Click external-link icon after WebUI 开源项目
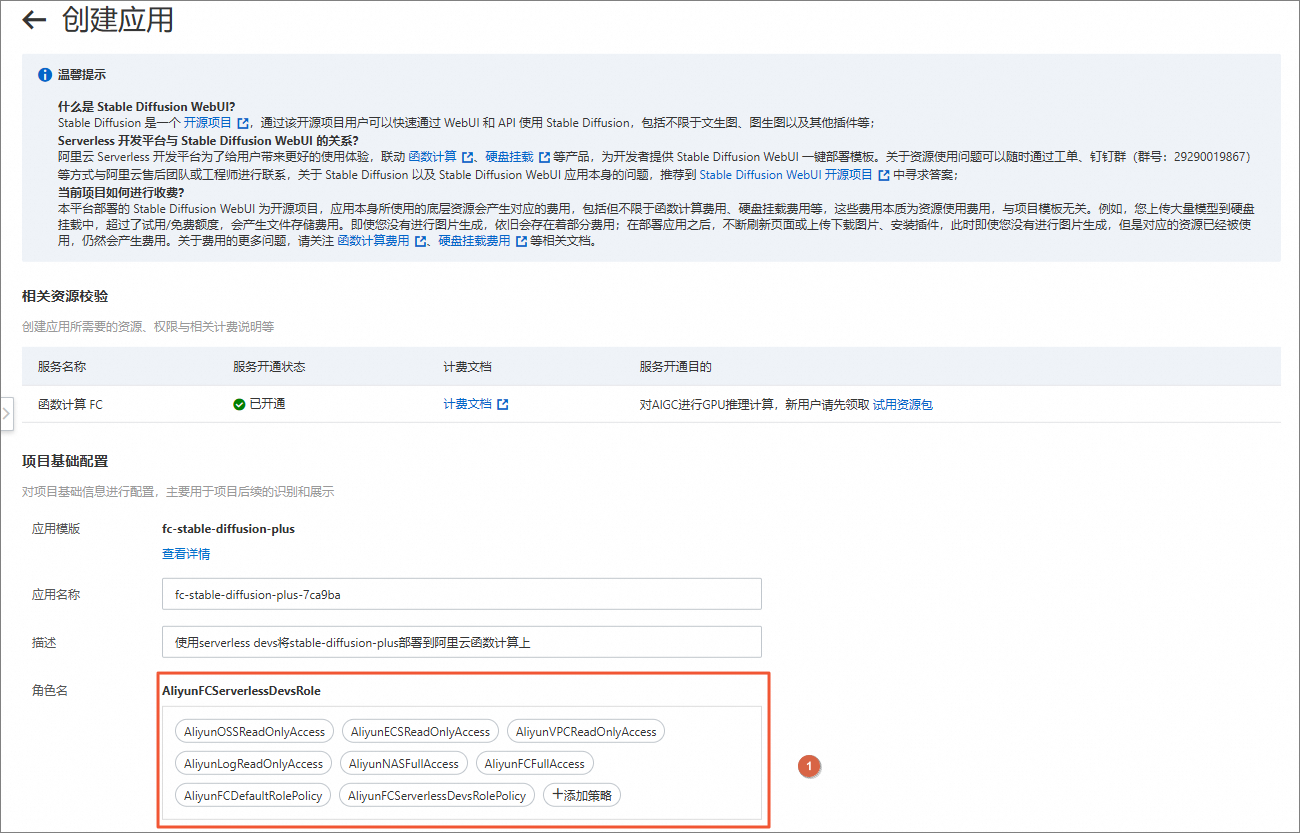 pos(884,174)
